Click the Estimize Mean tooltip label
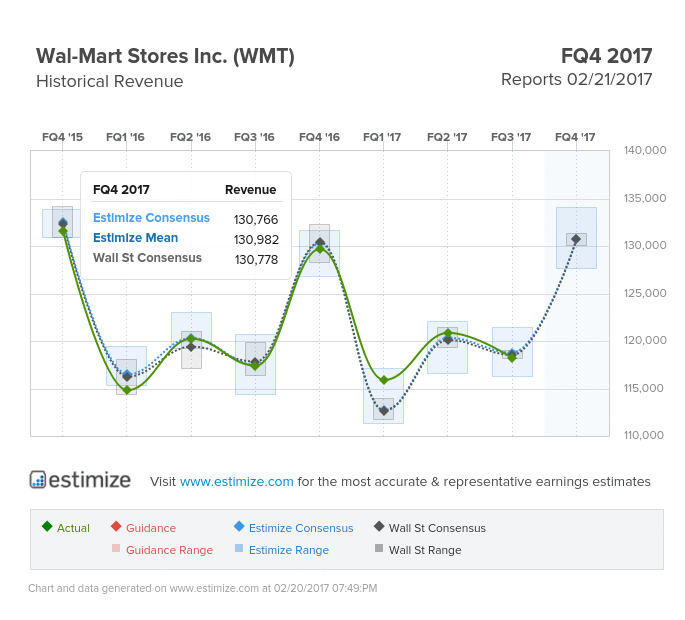The image size is (685, 620). 135,238
